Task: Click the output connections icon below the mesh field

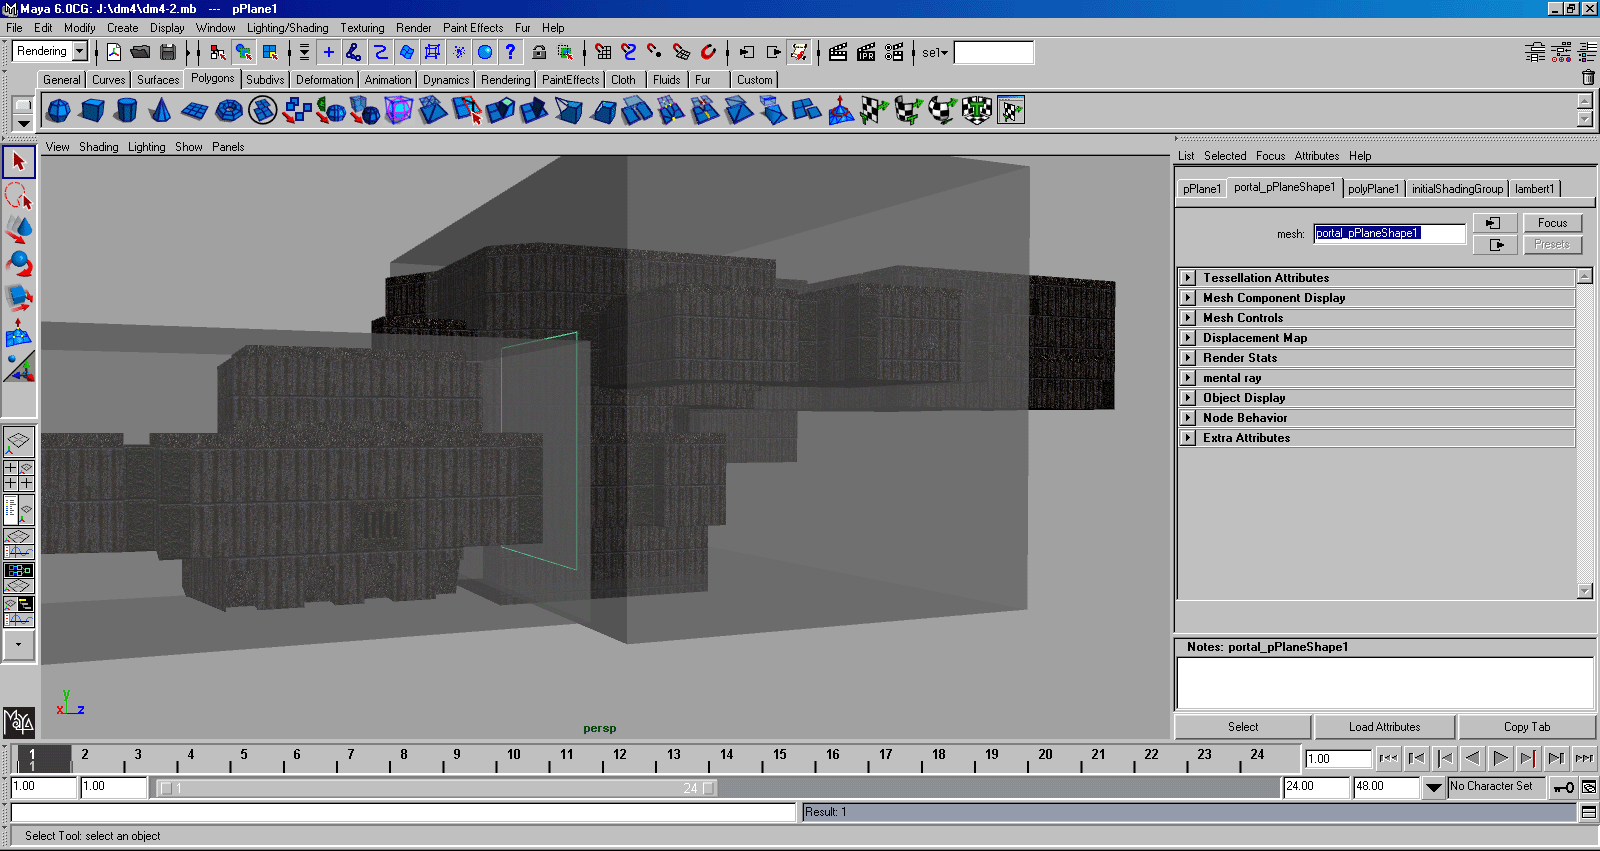Action: (1494, 245)
